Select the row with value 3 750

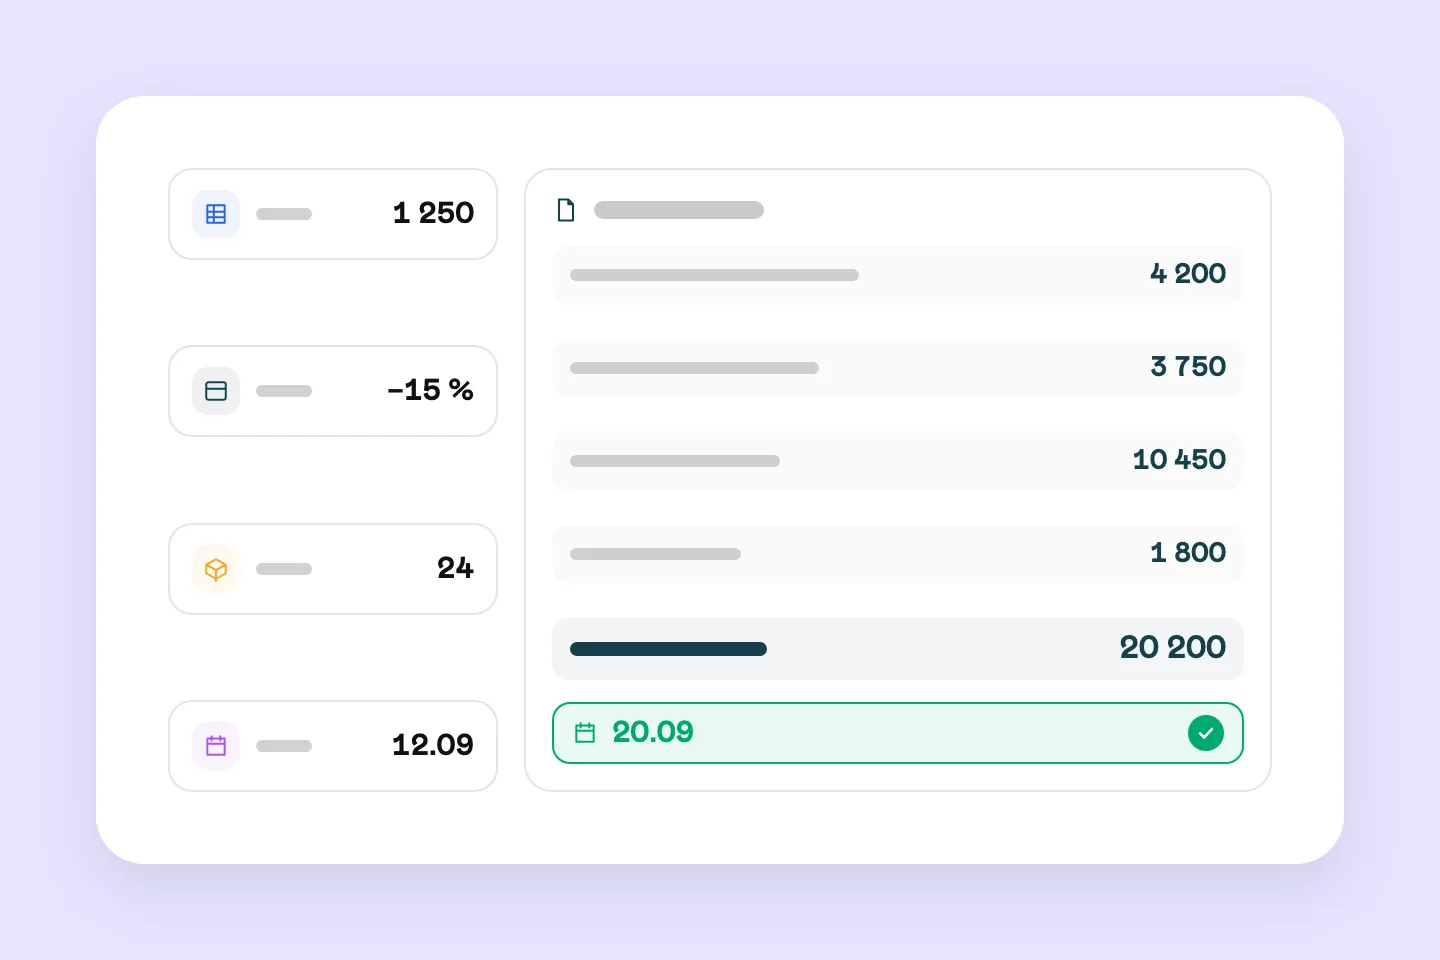[898, 367]
